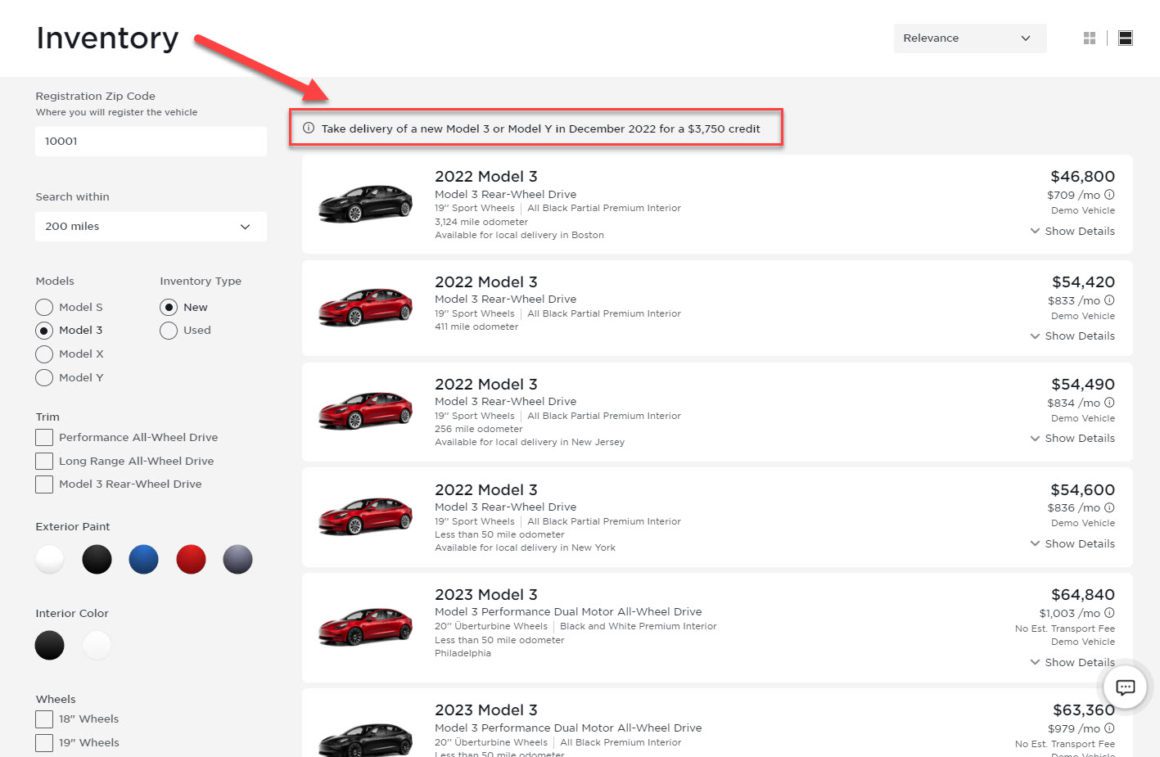This screenshot has width=1160, height=757.
Task: Choose white interior color
Action: (97, 645)
